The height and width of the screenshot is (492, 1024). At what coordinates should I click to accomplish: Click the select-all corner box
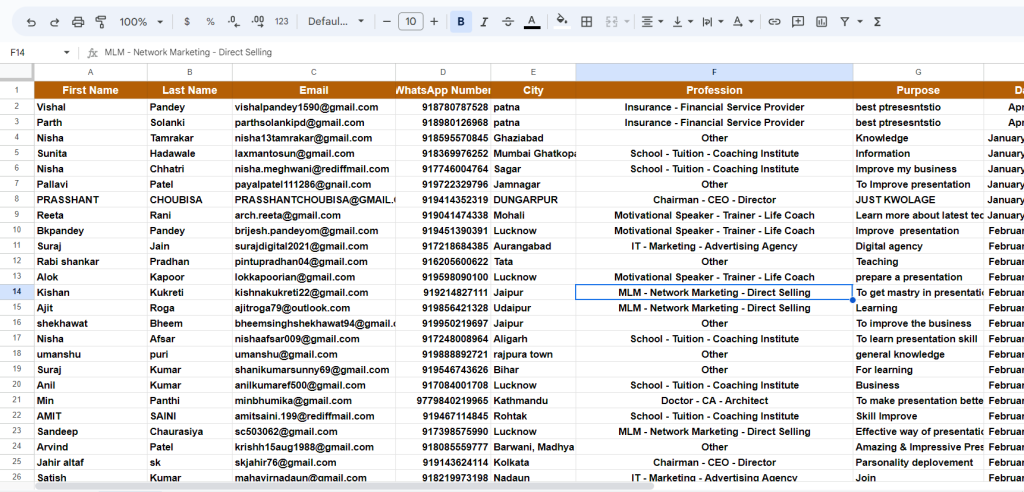point(17,72)
